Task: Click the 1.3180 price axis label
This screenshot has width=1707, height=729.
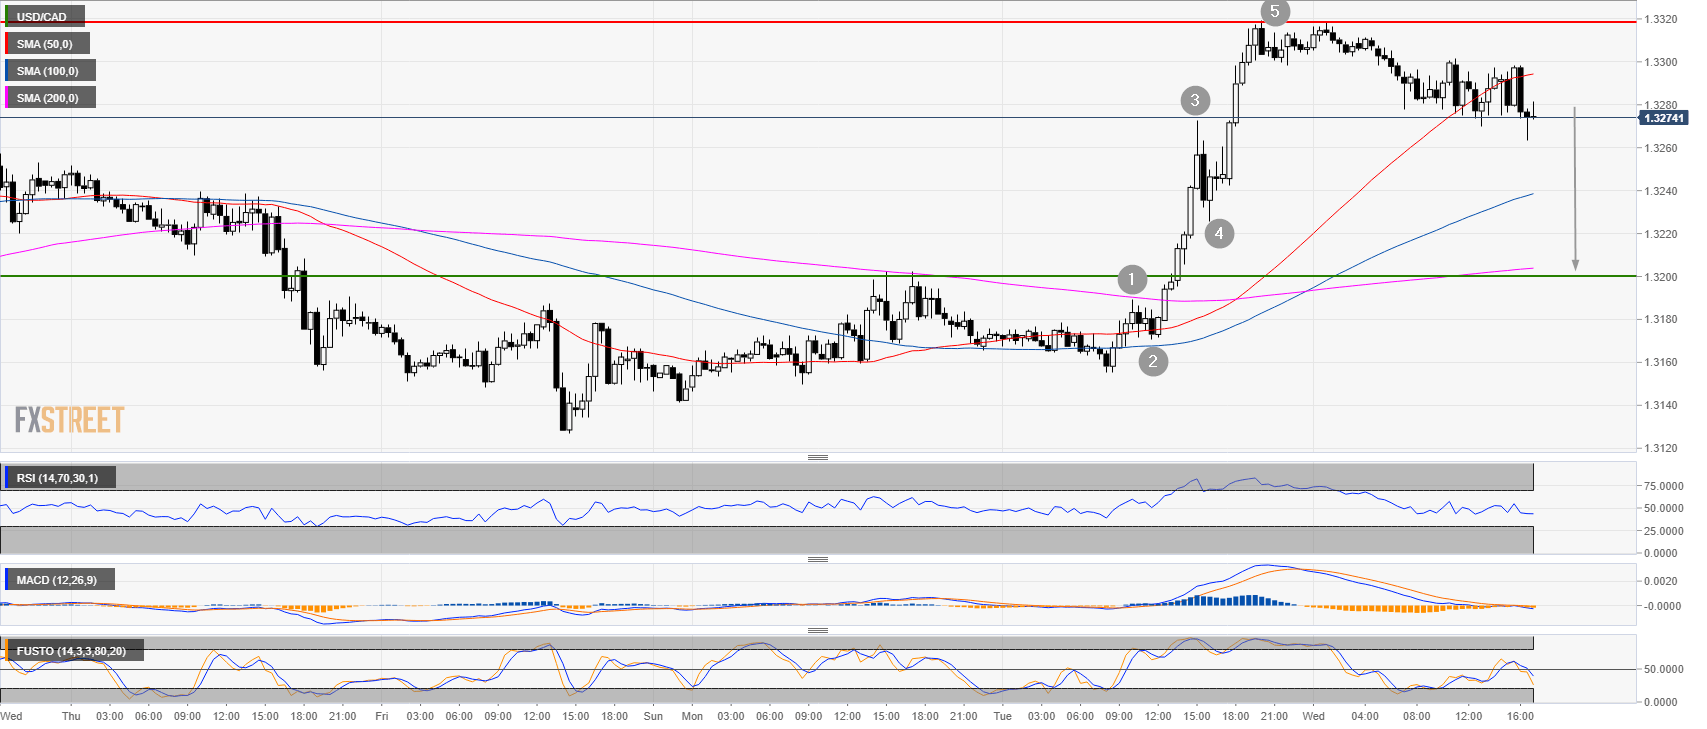Action: pos(1663,319)
